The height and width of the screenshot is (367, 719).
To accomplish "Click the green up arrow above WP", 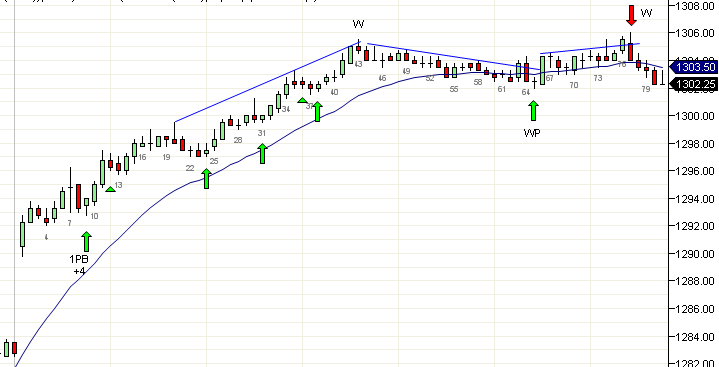I will coord(533,111).
